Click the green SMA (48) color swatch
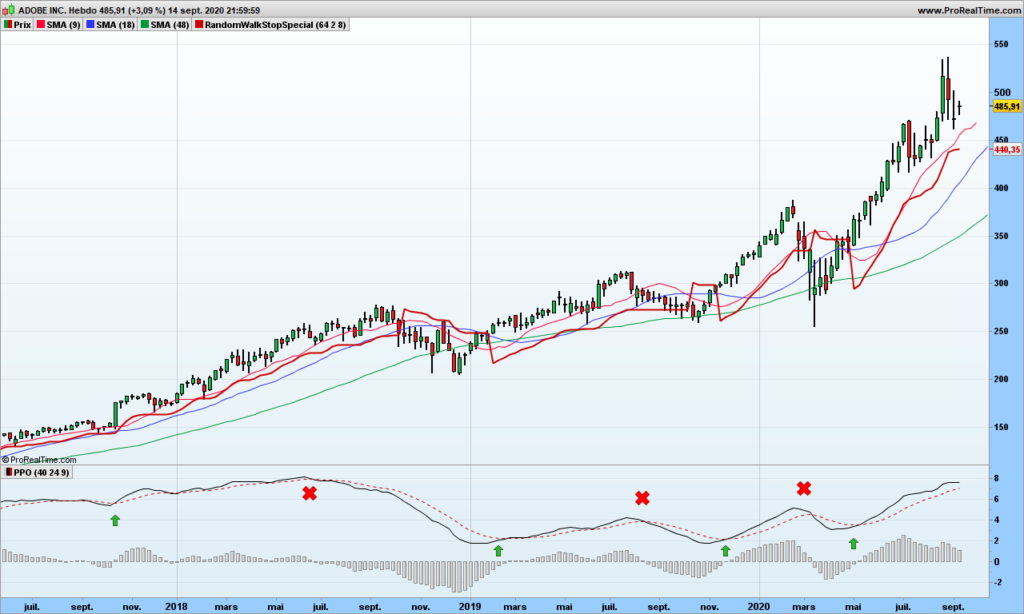The height and width of the screenshot is (614, 1024). click(x=145, y=25)
